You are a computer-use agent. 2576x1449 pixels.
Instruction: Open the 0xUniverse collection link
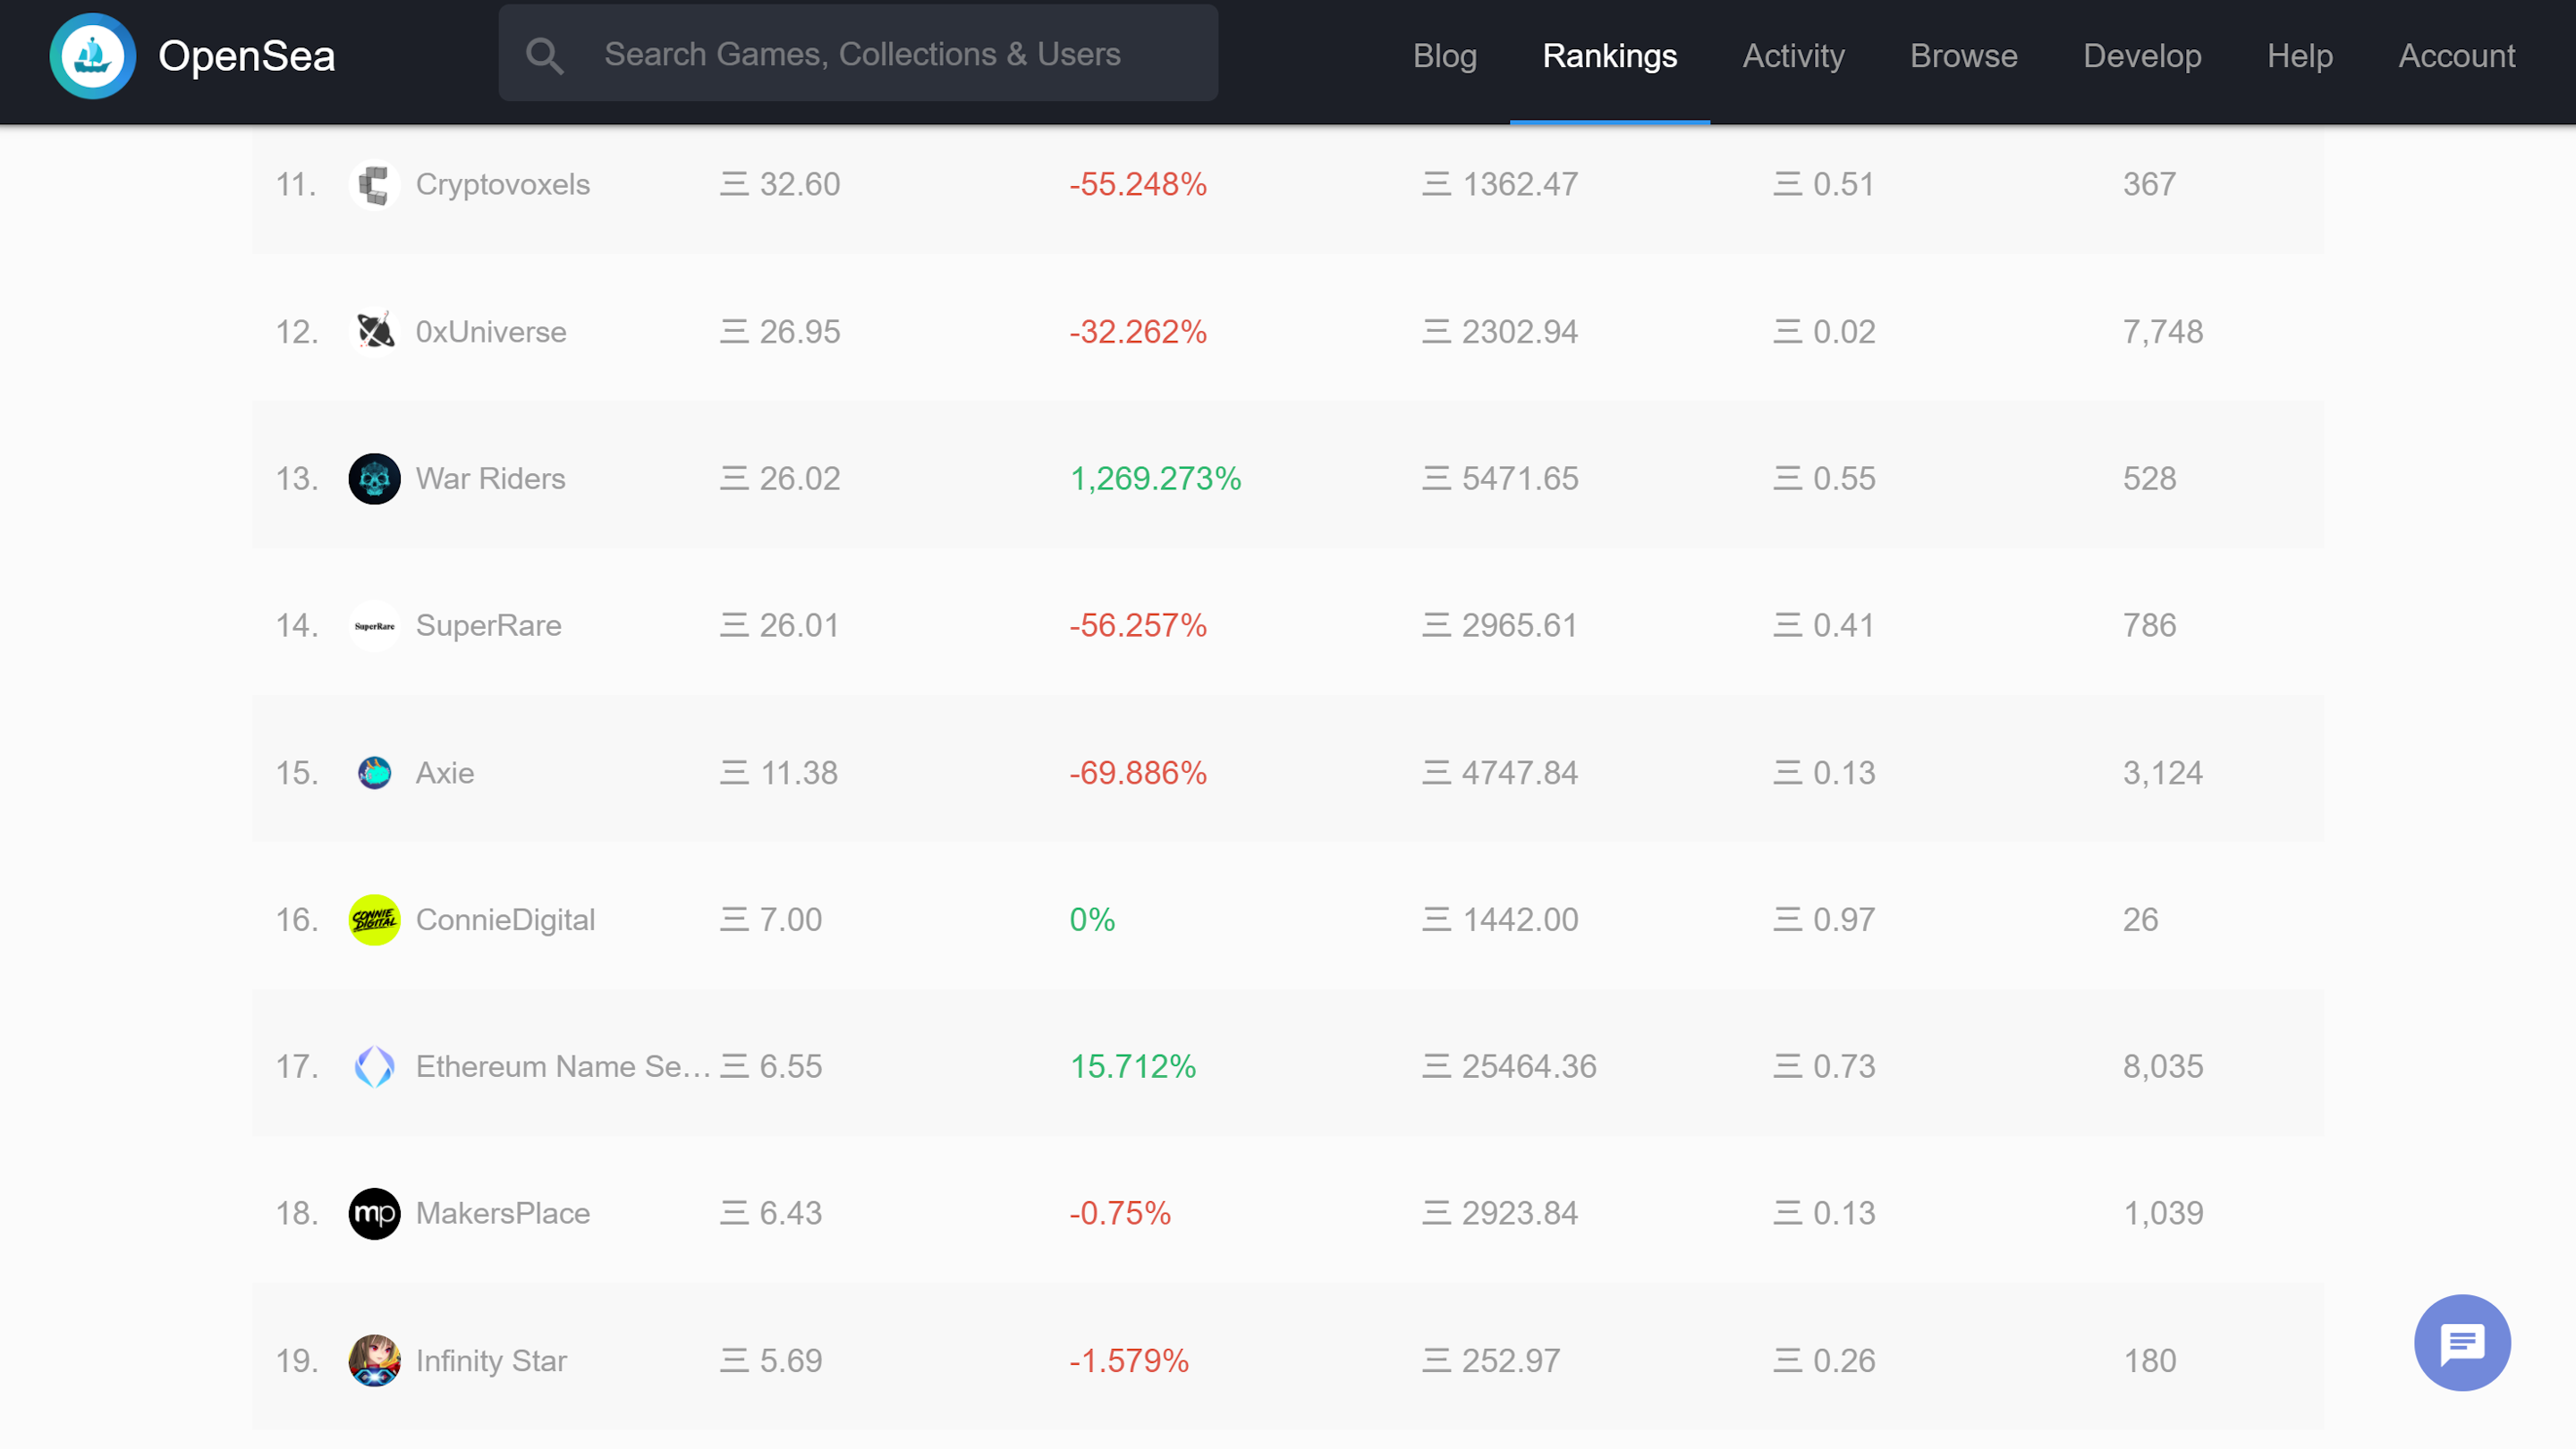pos(491,332)
